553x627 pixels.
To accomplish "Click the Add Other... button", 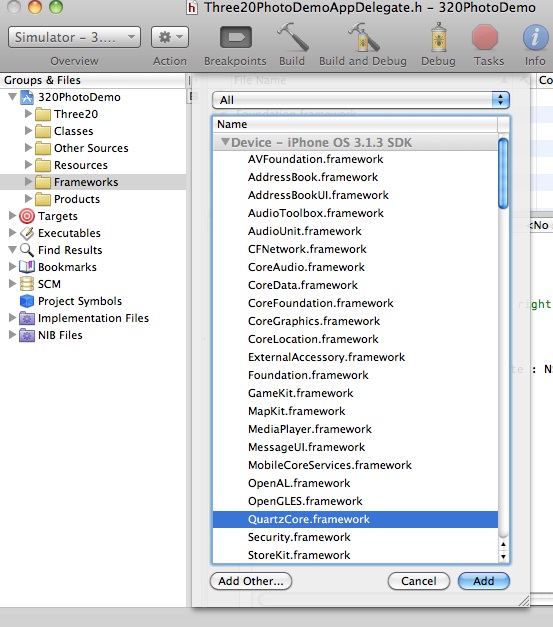I will click(x=251, y=581).
